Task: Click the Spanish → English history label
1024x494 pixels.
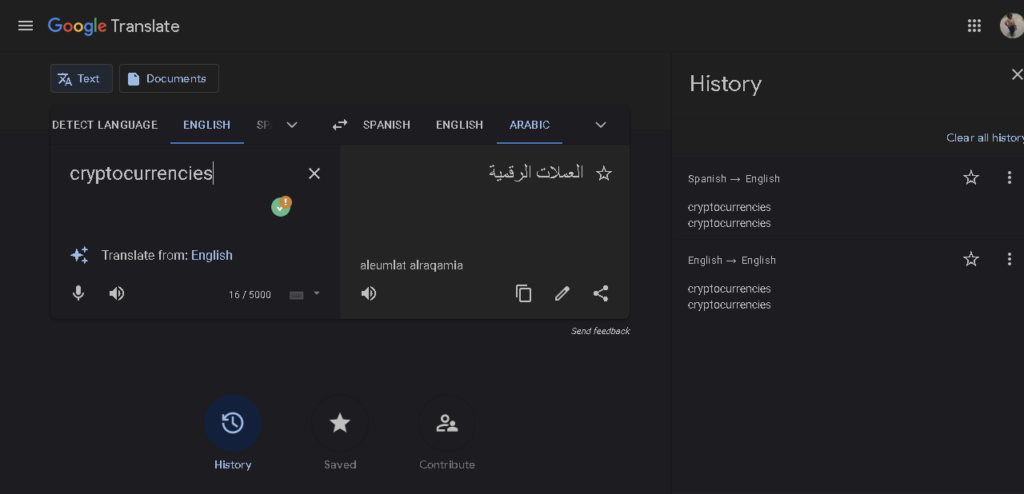Action: point(733,179)
